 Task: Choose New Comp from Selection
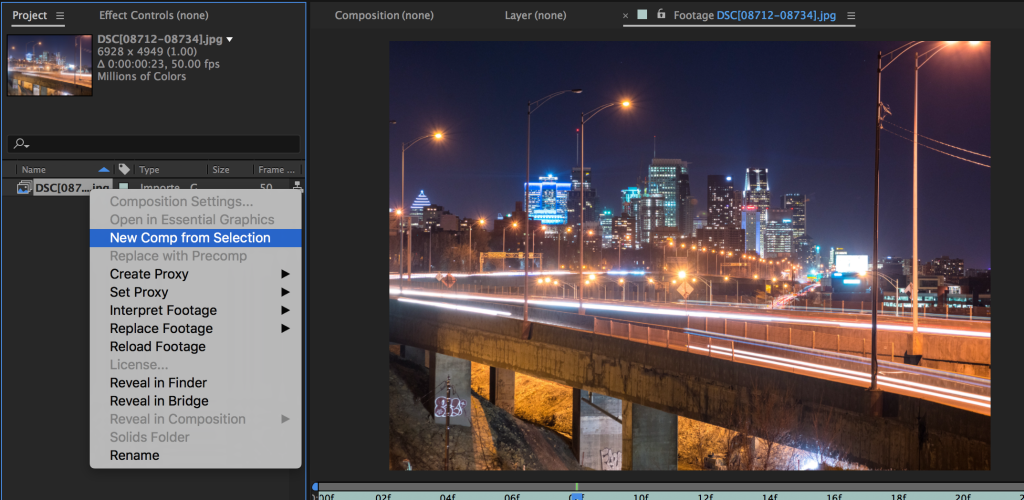pyautogui.click(x=195, y=238)
